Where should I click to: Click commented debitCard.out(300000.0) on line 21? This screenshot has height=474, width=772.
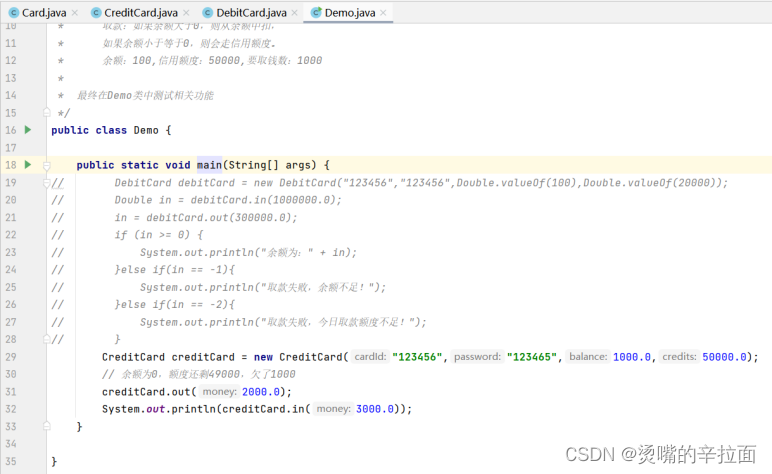pos(219,218)
